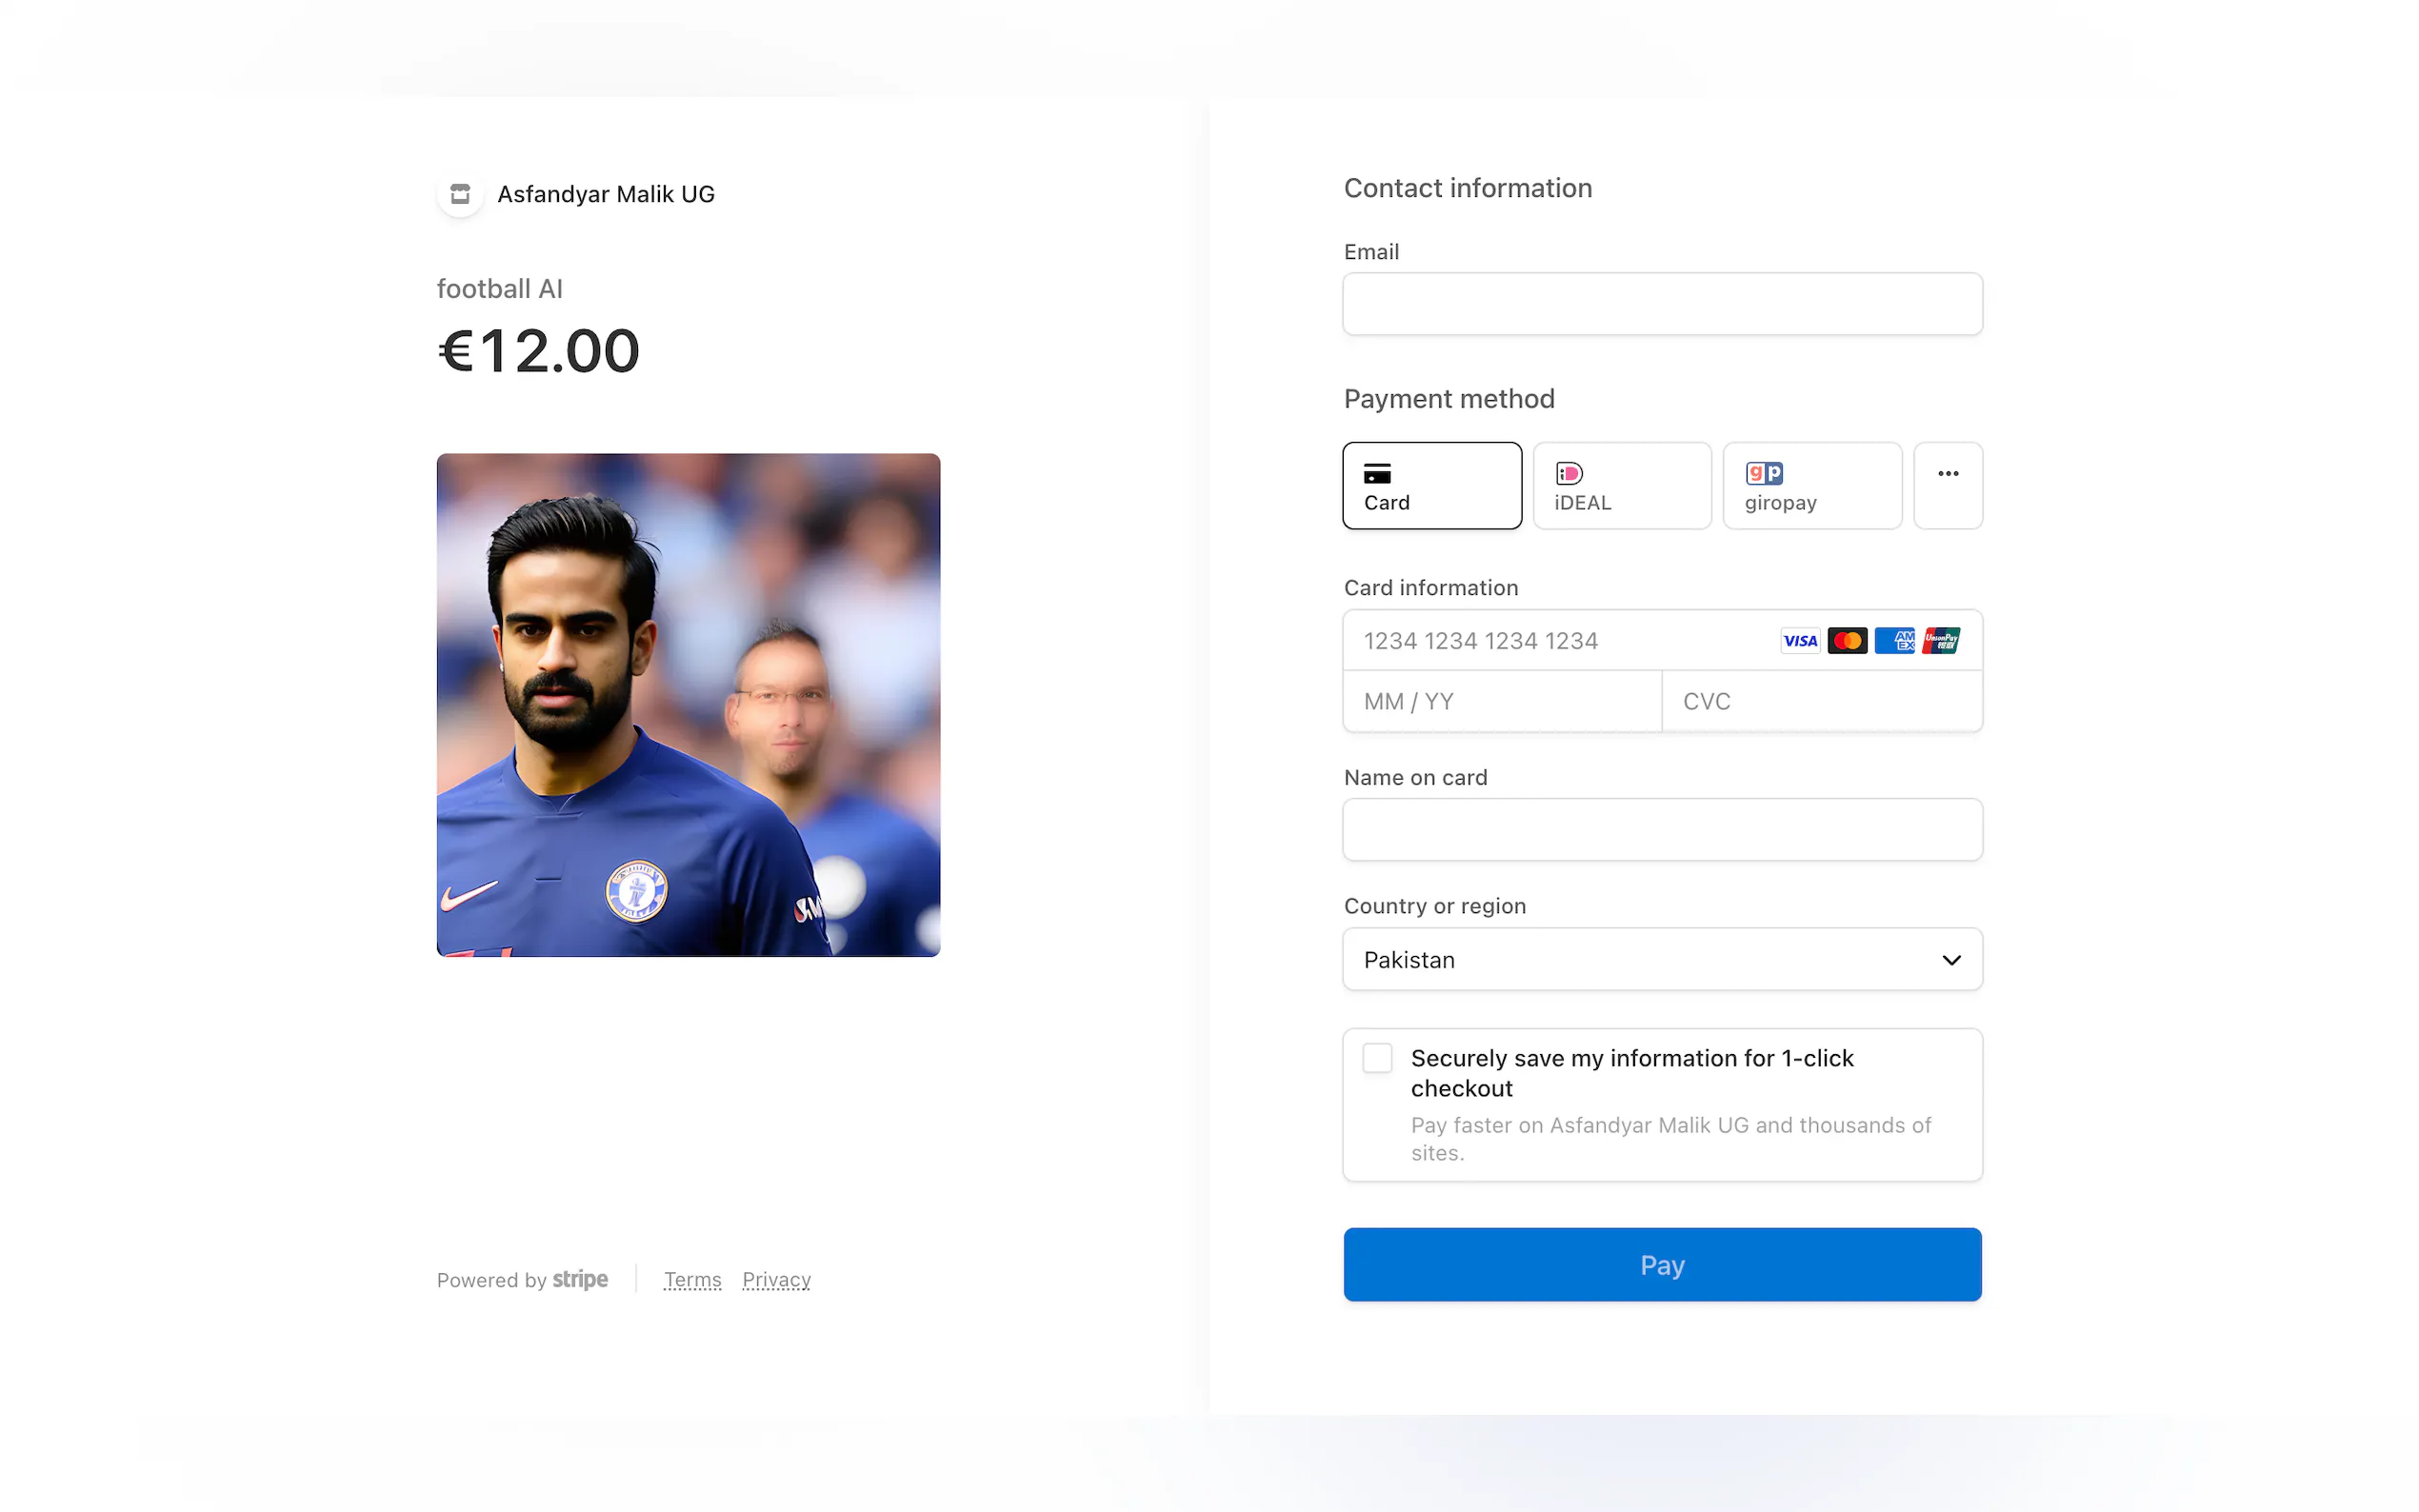Click the football AI product image

[x=688, y=705]
